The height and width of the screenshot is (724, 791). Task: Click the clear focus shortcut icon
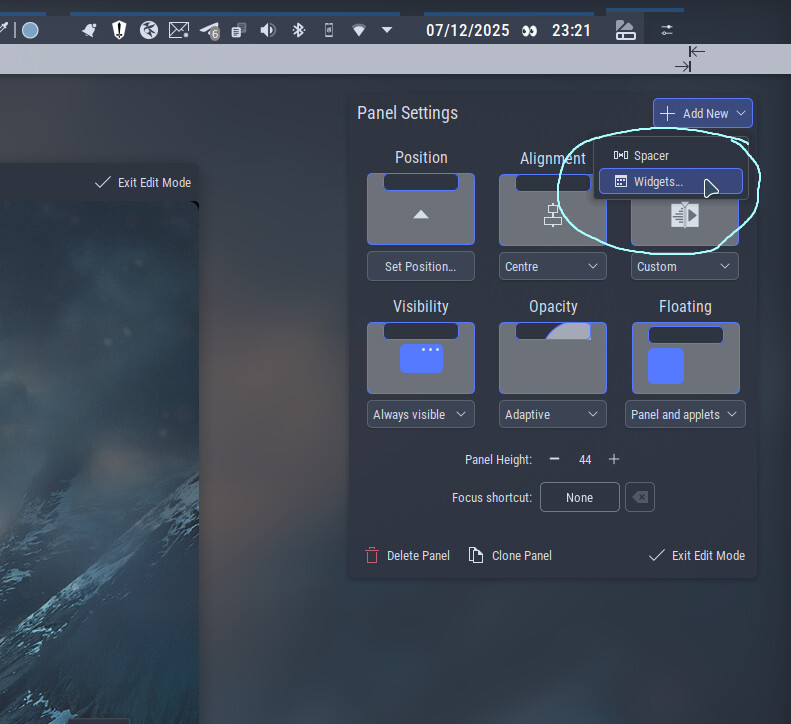pyautogui.click(x=640, y=497)
